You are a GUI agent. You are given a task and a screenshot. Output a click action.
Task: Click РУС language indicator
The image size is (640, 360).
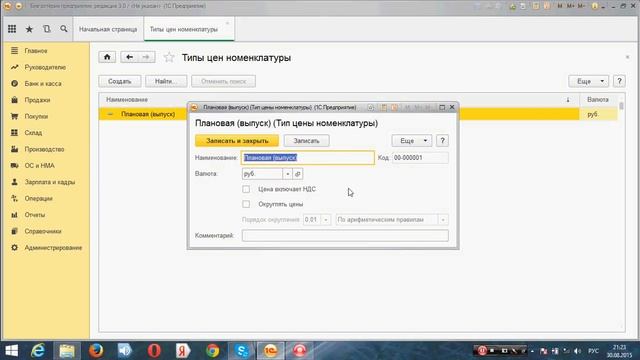[593, 351]
